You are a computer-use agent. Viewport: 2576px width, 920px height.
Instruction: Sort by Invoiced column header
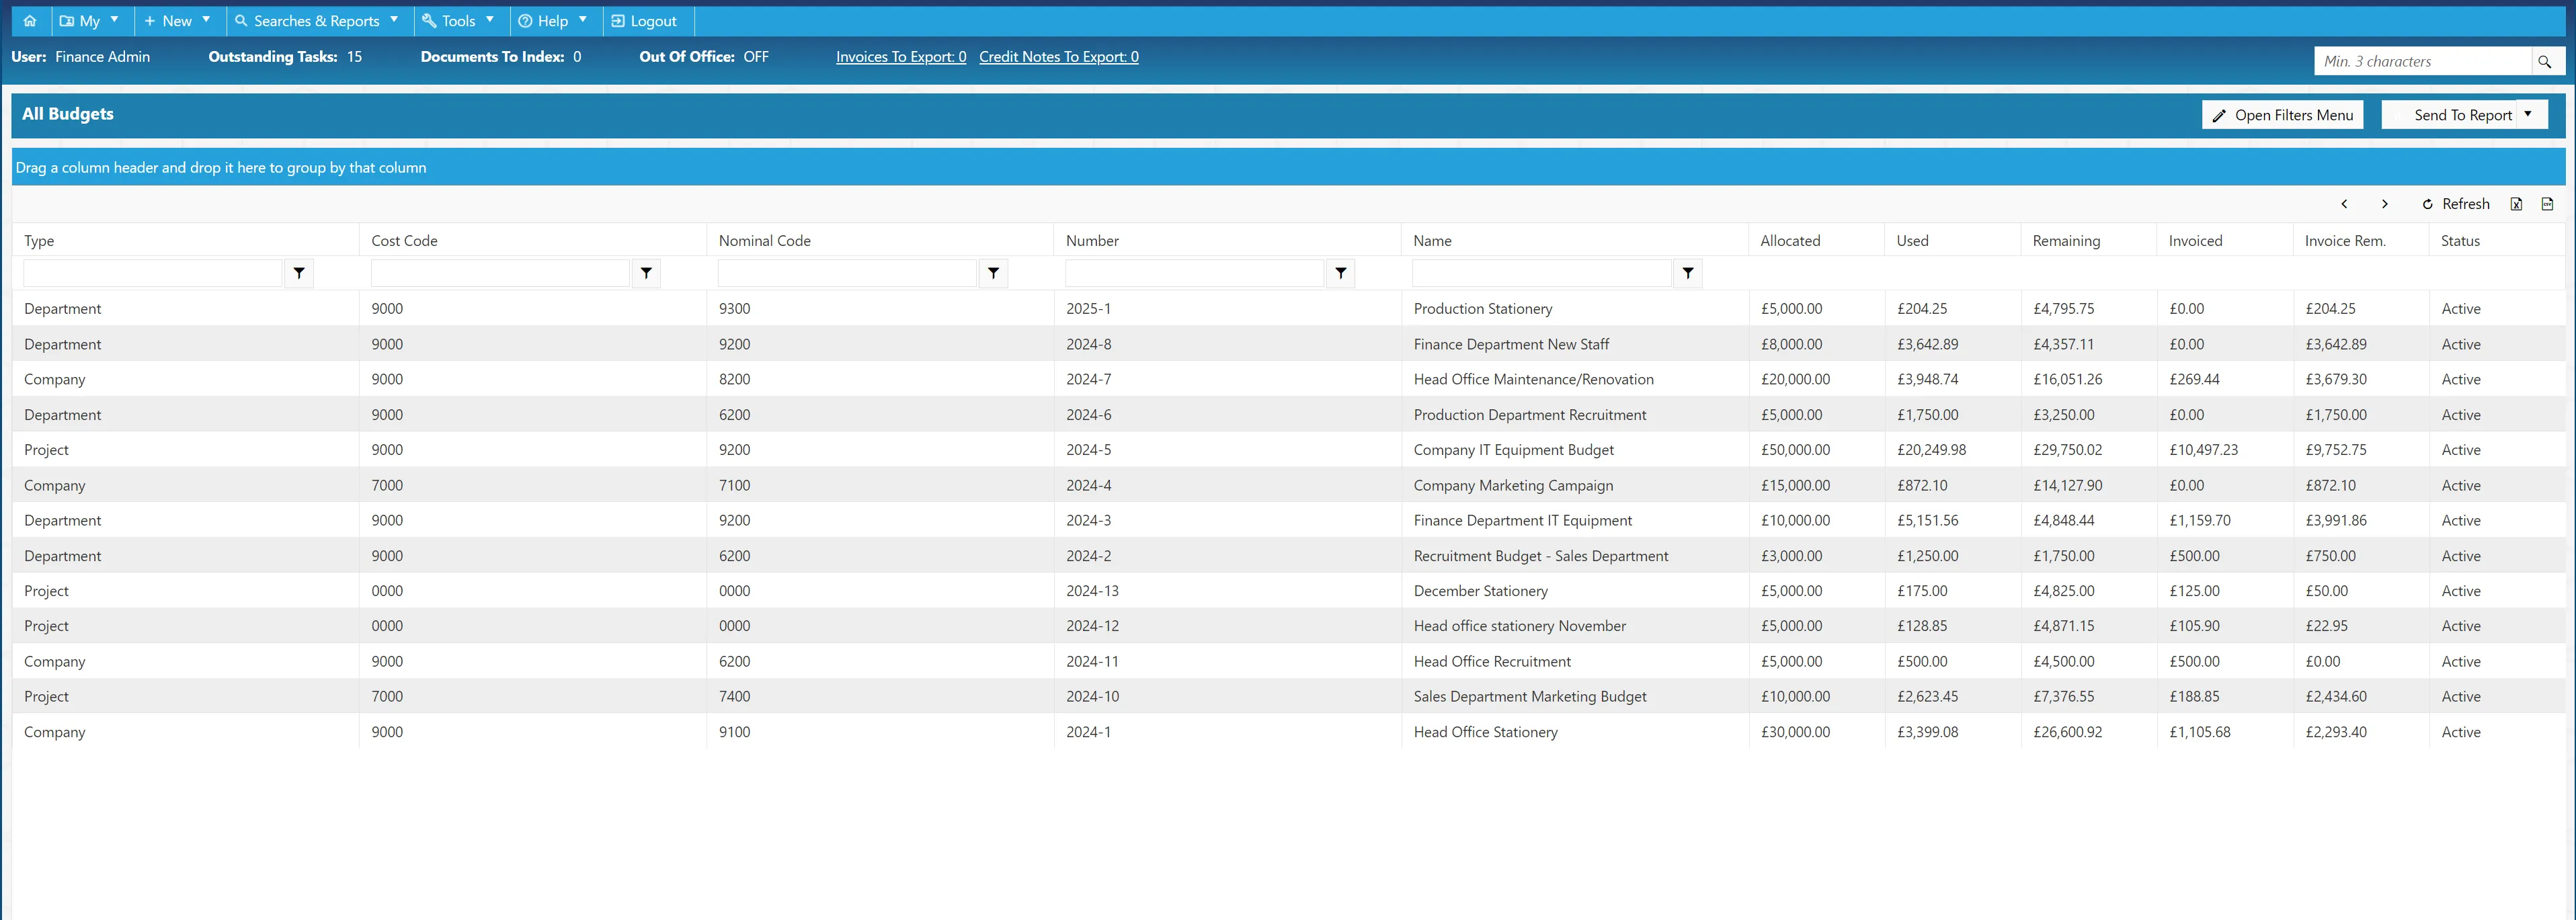(2195, 241)
